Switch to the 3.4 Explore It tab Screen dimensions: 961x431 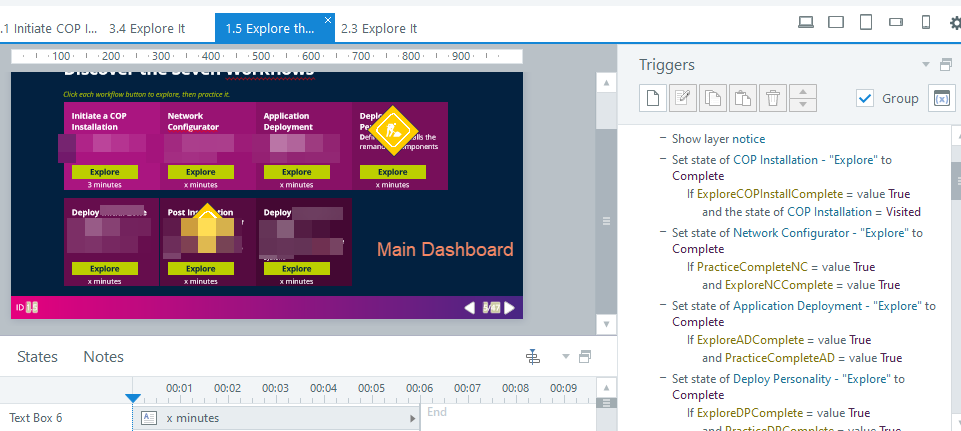147,28
